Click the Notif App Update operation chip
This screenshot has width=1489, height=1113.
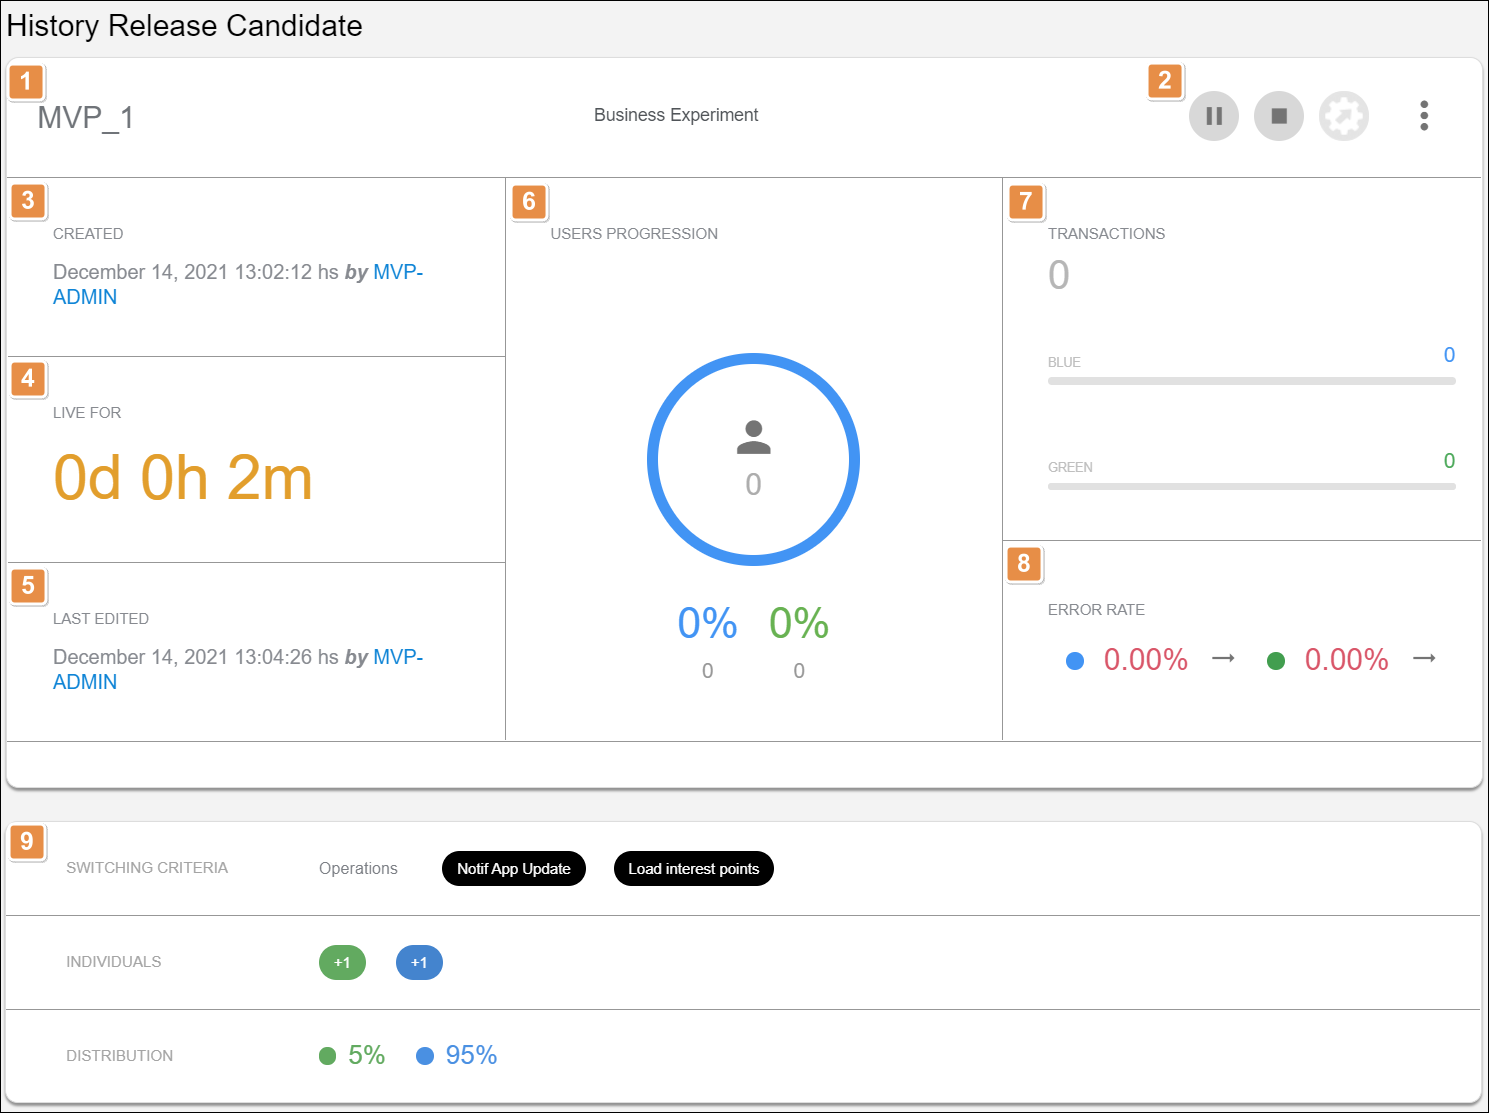[x=513, y=869]
